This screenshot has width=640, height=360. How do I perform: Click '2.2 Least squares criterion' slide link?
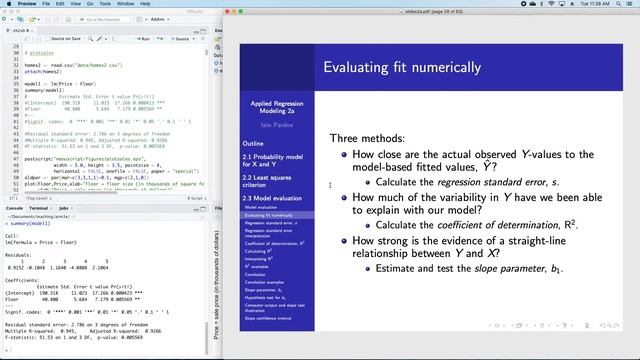pyautogui.click(x=267, y=181)
